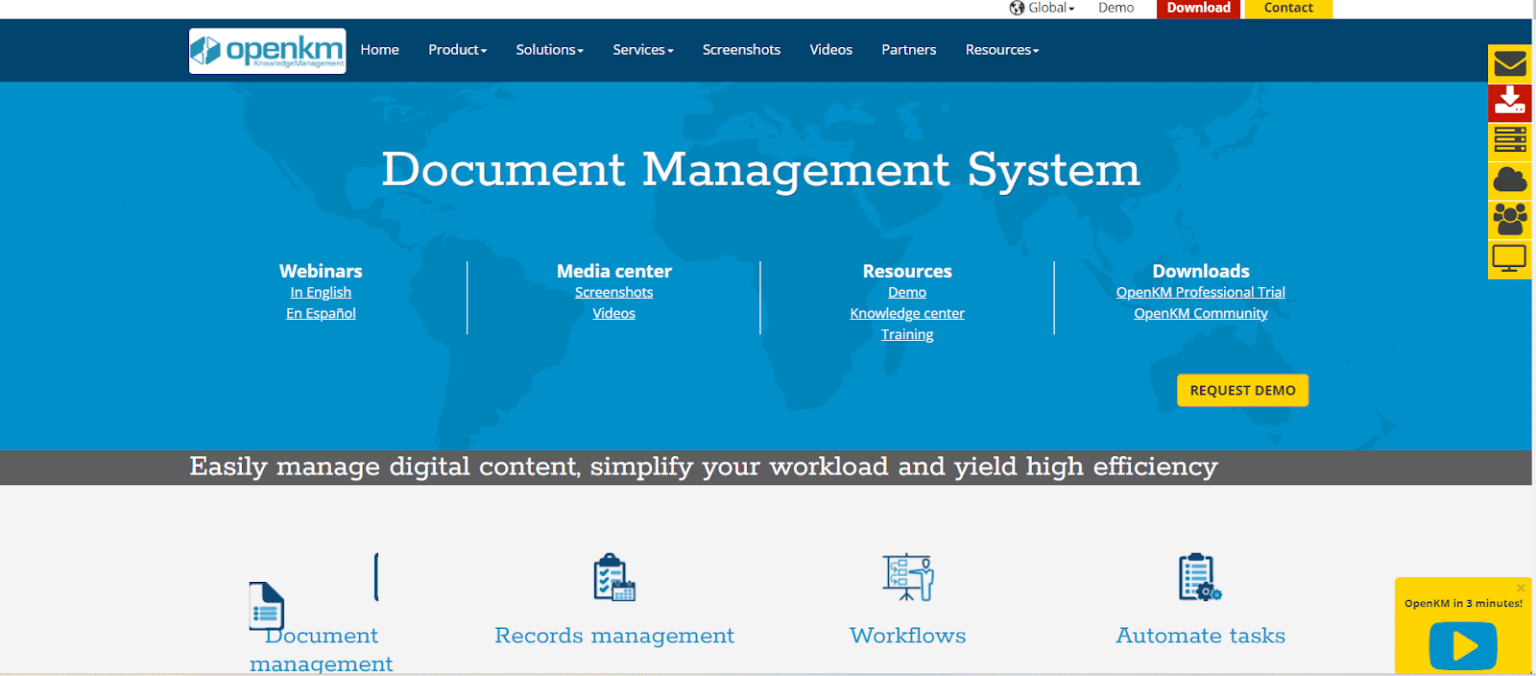Select the red download icon on right sidebar
This screenshot has height=676, width=1536.
1509,101
